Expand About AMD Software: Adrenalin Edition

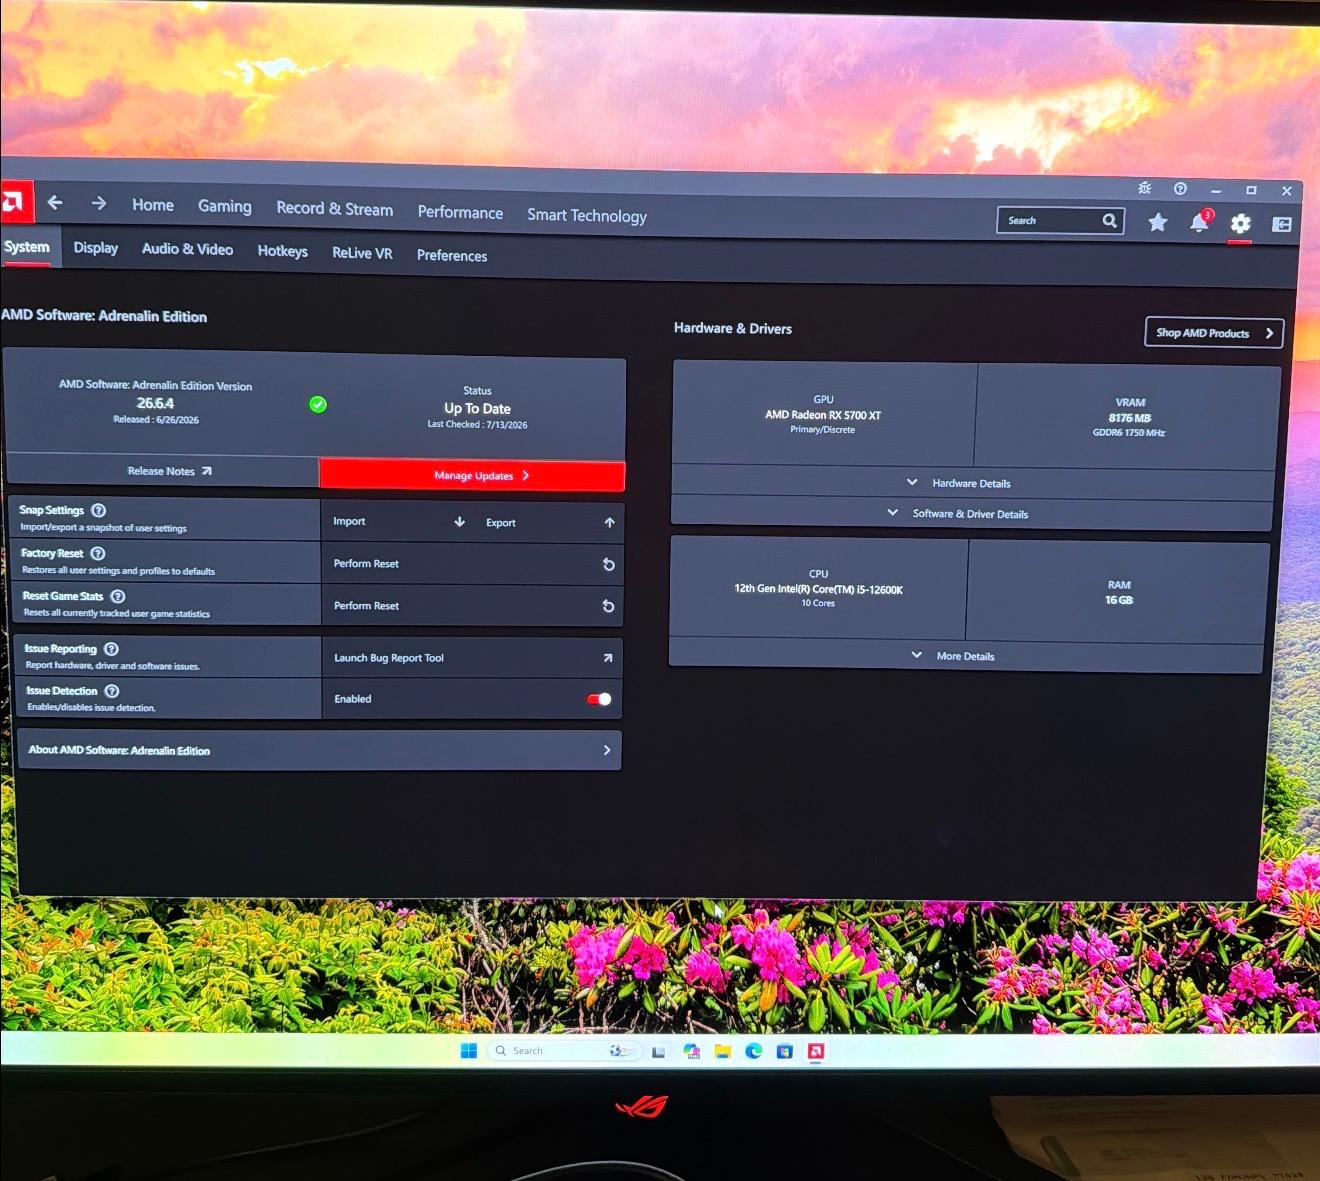(x=319, y=750)
